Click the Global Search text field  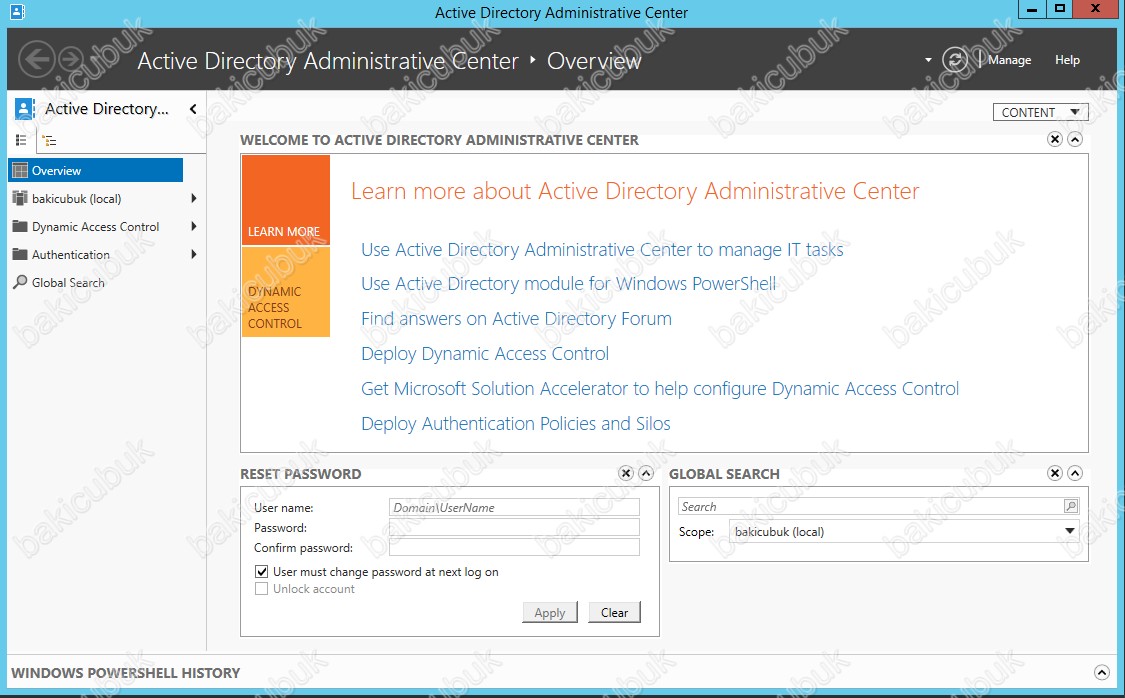click(x=871, y=506)
